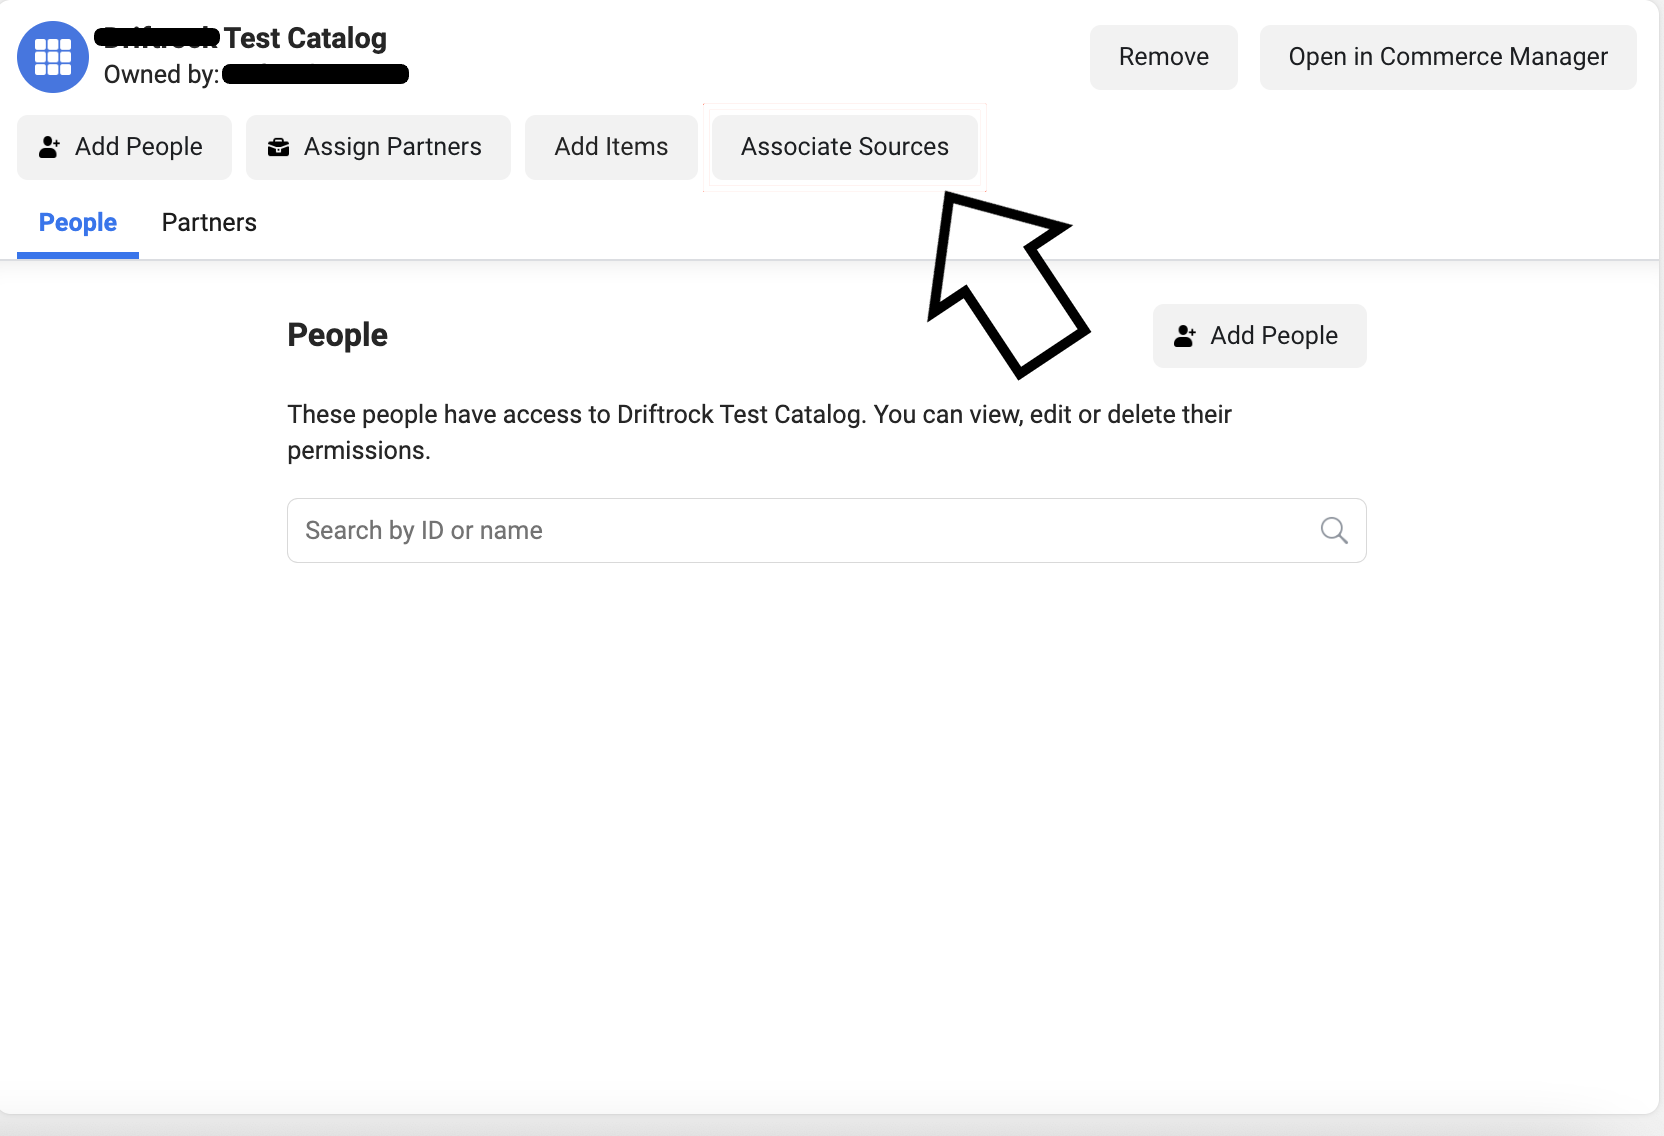Click the bold People section heading
The image size is (1664, 1136).
tap(337, 335)
